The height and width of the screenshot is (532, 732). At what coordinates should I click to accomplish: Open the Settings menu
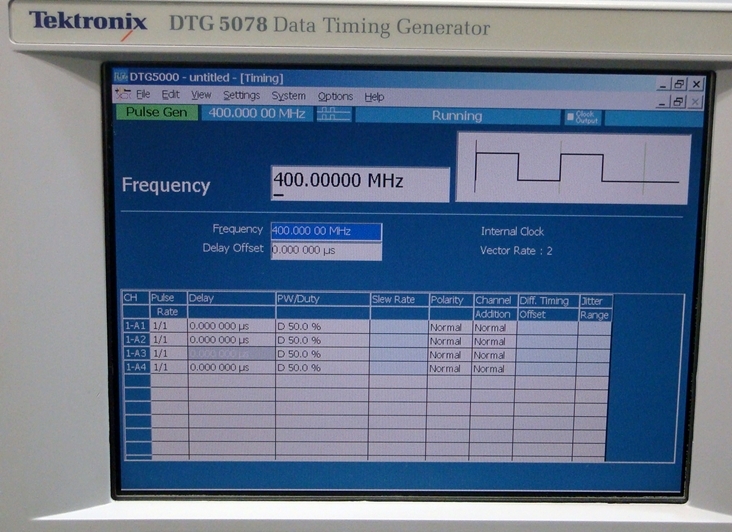coord(241,96)
